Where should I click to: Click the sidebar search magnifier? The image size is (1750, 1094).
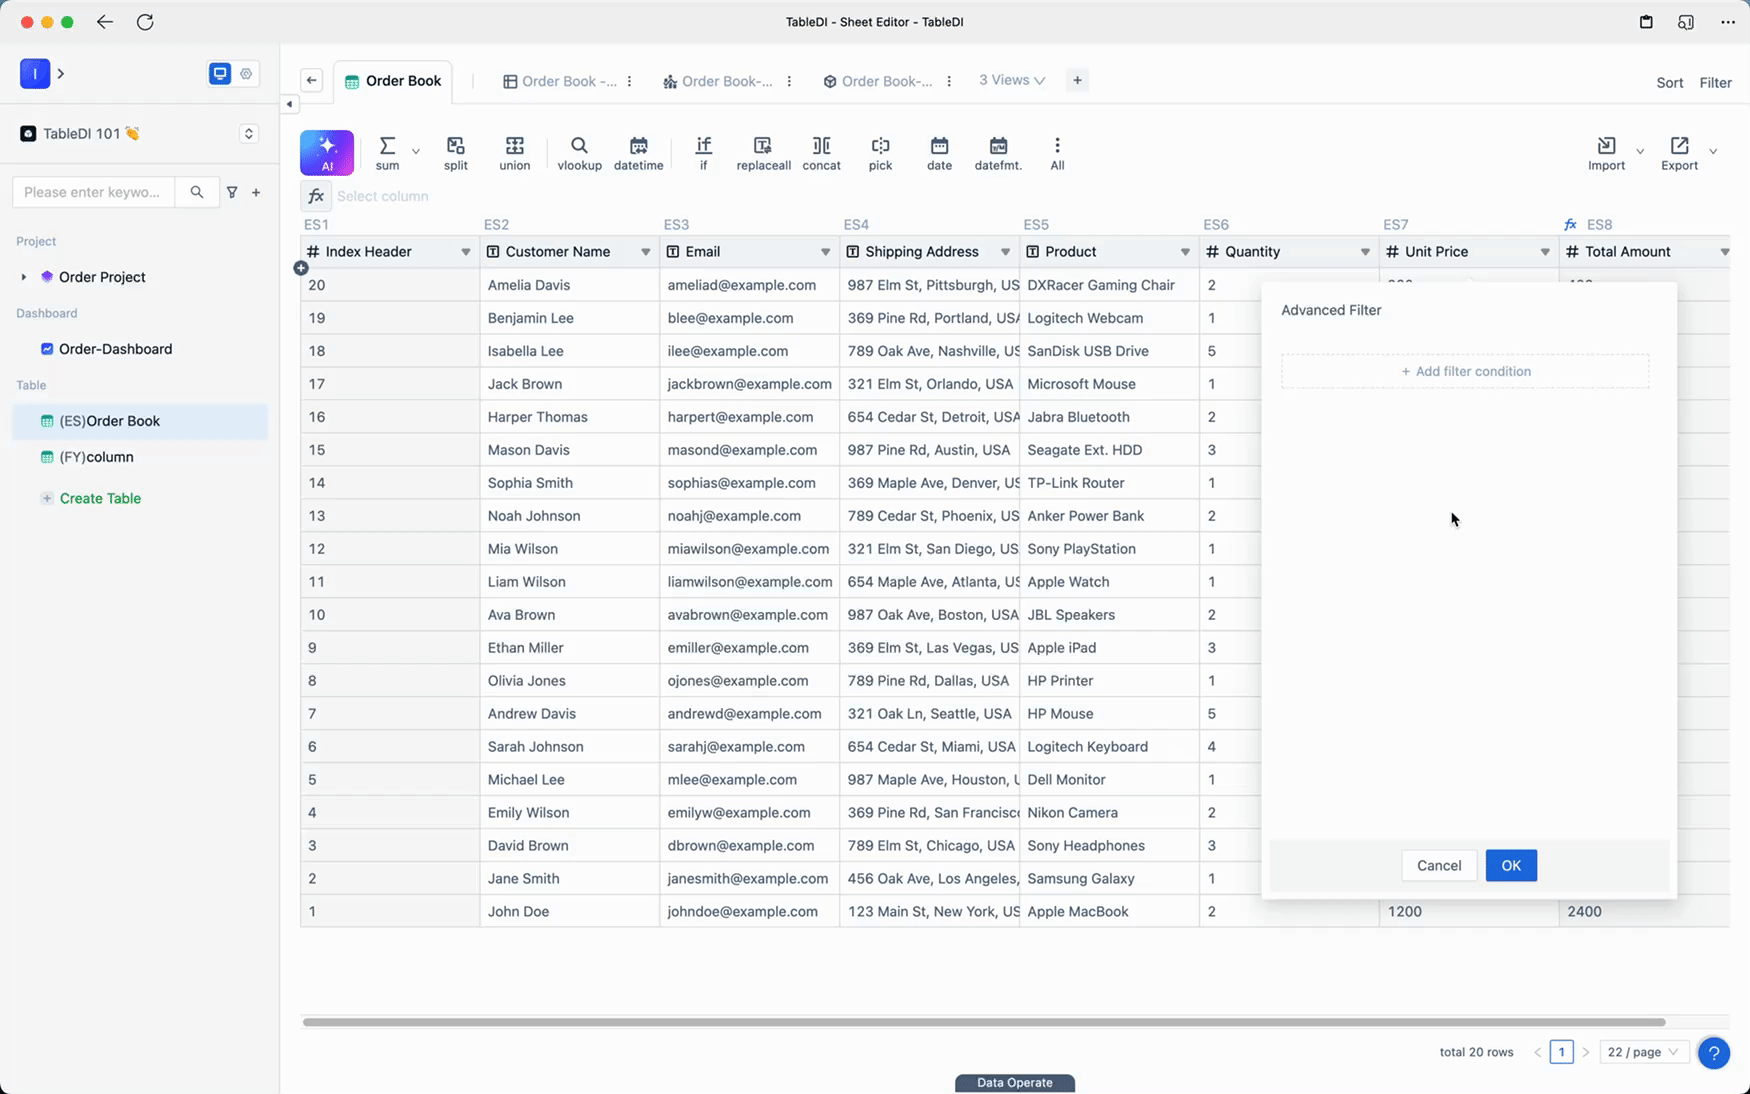(197, 192)
